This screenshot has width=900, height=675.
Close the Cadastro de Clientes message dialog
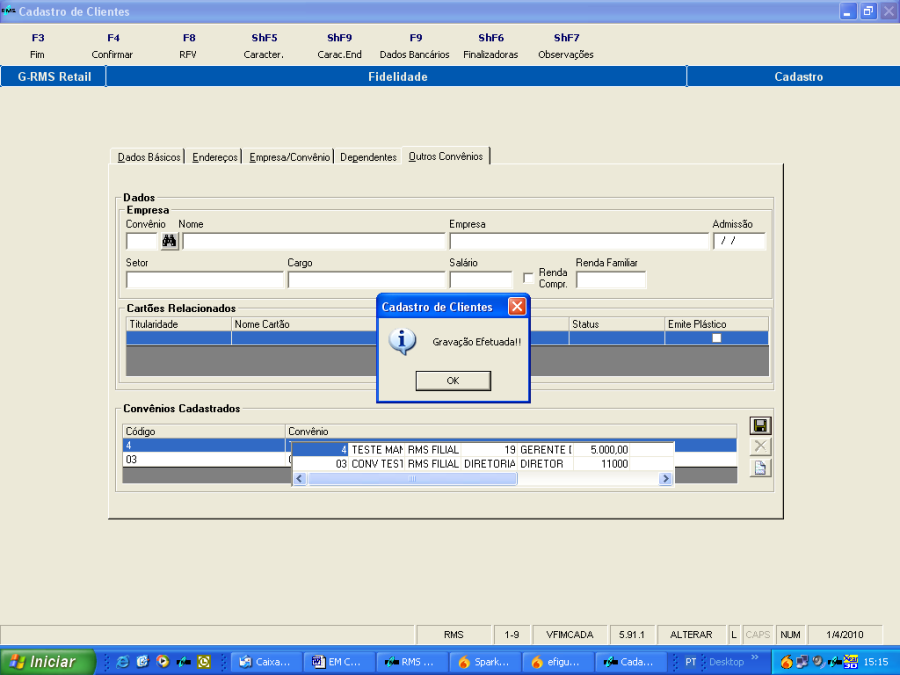[x=517, y=307]
